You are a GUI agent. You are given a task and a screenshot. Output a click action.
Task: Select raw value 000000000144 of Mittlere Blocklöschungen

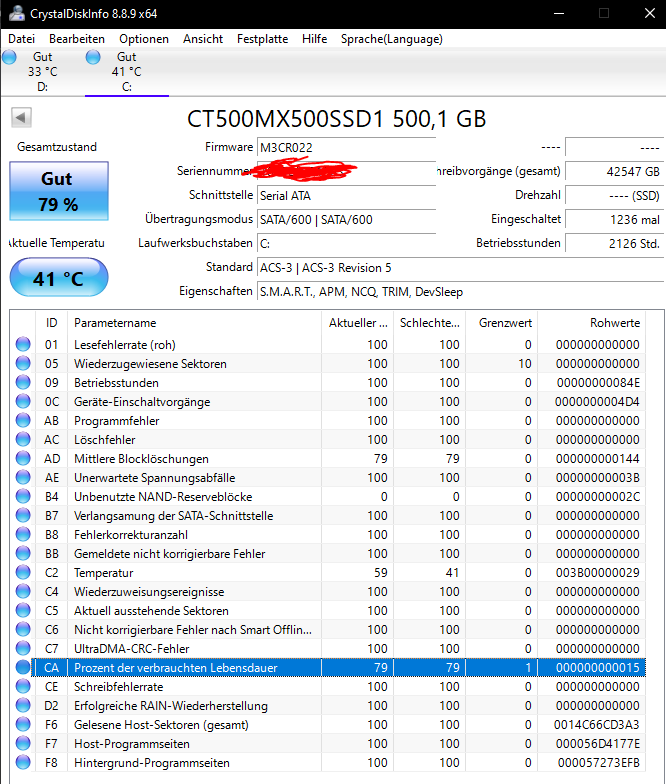pyautogui.click(x=598, y=458)
